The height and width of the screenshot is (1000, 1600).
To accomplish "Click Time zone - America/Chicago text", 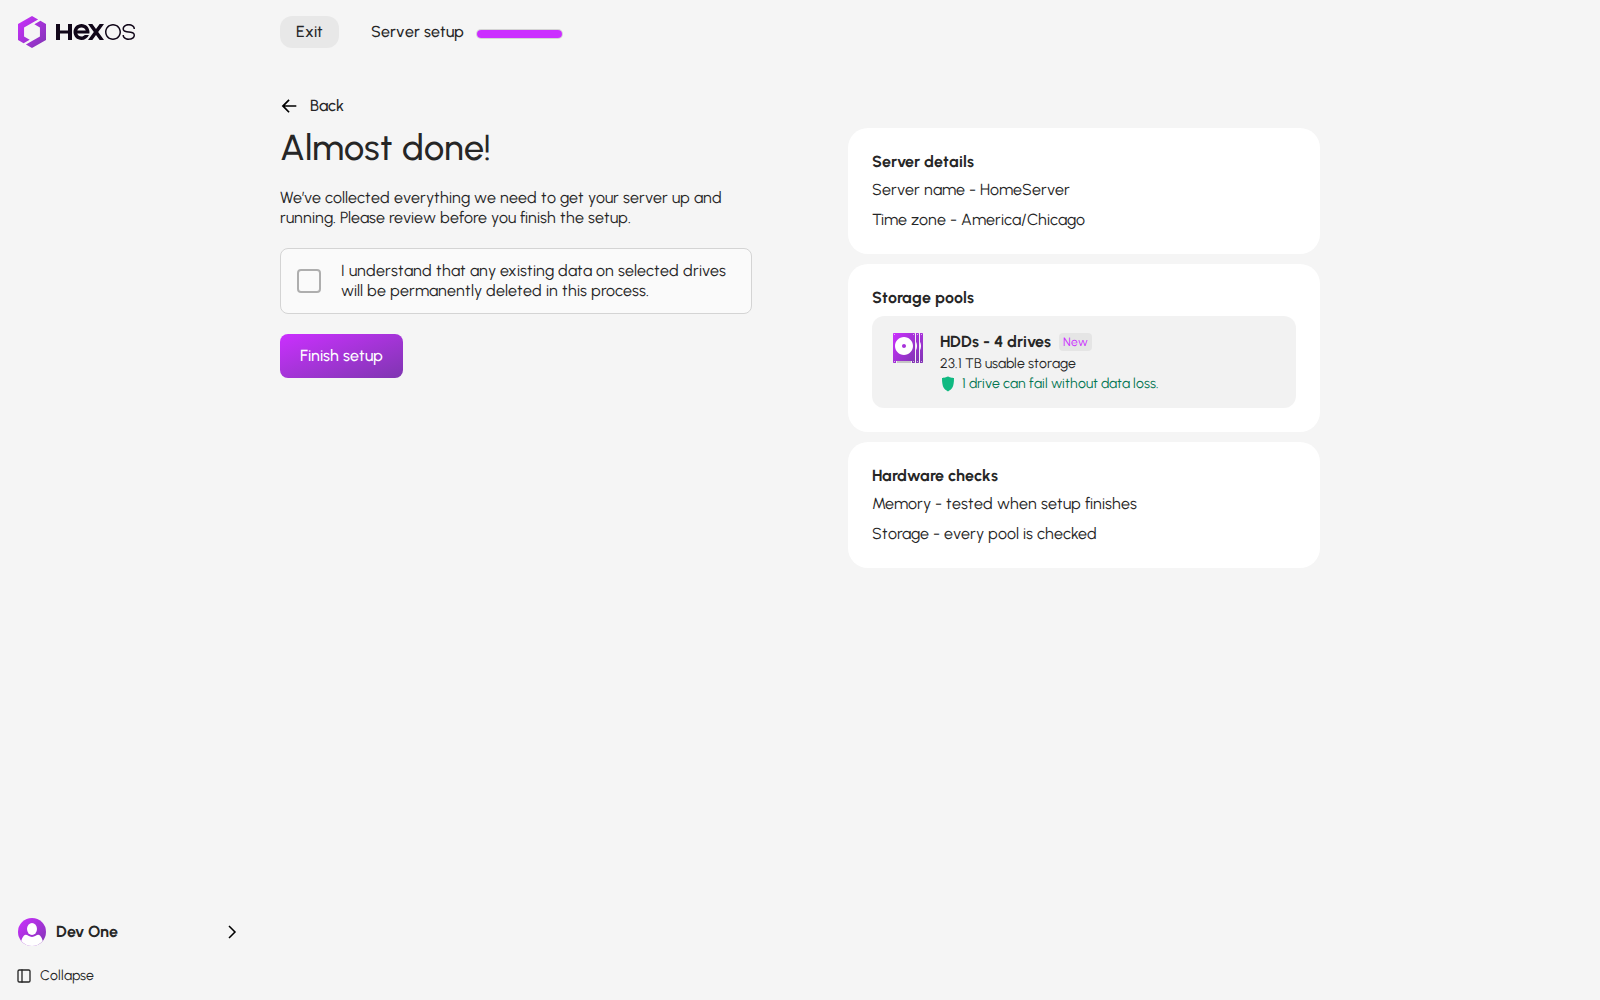I will point(978,220).
